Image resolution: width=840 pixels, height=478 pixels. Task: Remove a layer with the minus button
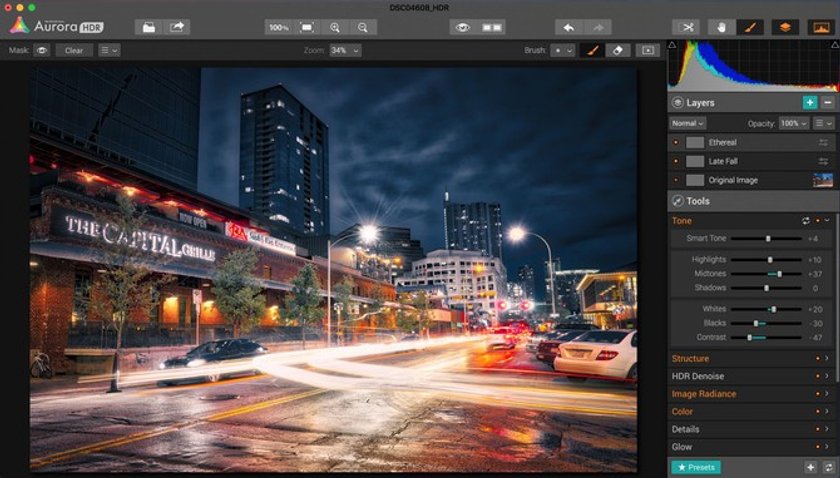[828, 102]
